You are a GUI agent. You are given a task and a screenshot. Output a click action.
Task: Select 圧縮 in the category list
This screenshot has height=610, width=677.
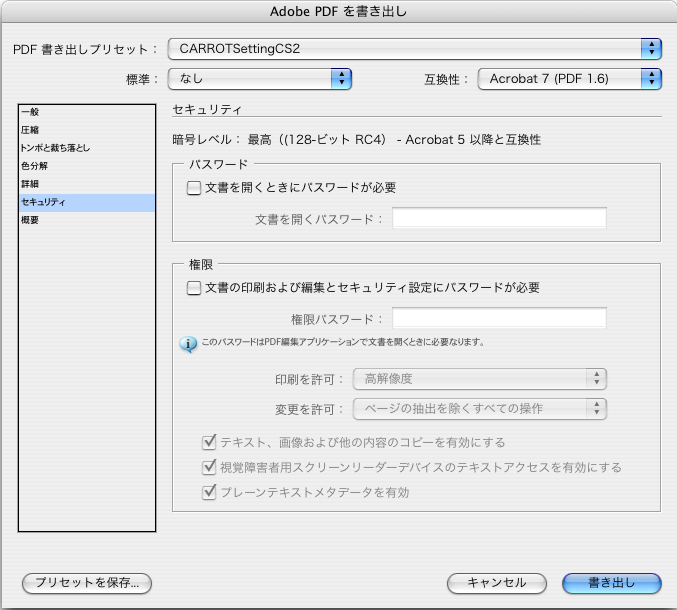[87, 130]
